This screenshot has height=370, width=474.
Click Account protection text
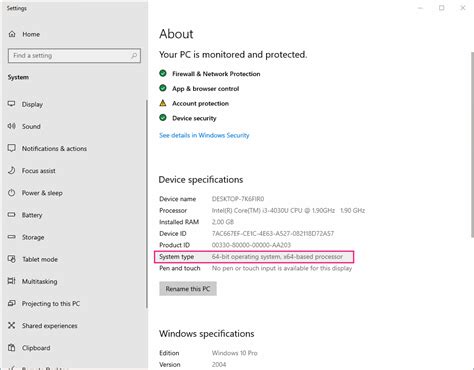[x=200, y=103]
